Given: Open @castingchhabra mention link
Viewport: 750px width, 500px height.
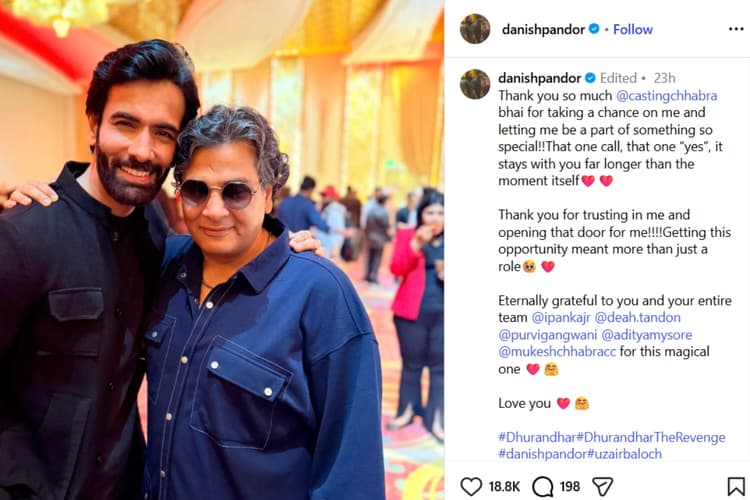Looking at the screenshot, I should (x=667, y=96).
